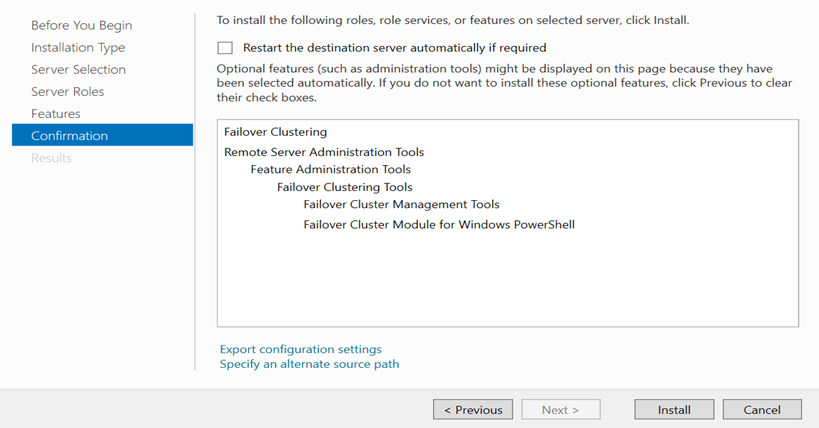Viewport: 819px width, 428px height.
Task: Select Failover Clustering Tools entry
Action: (x=345, y=187)
